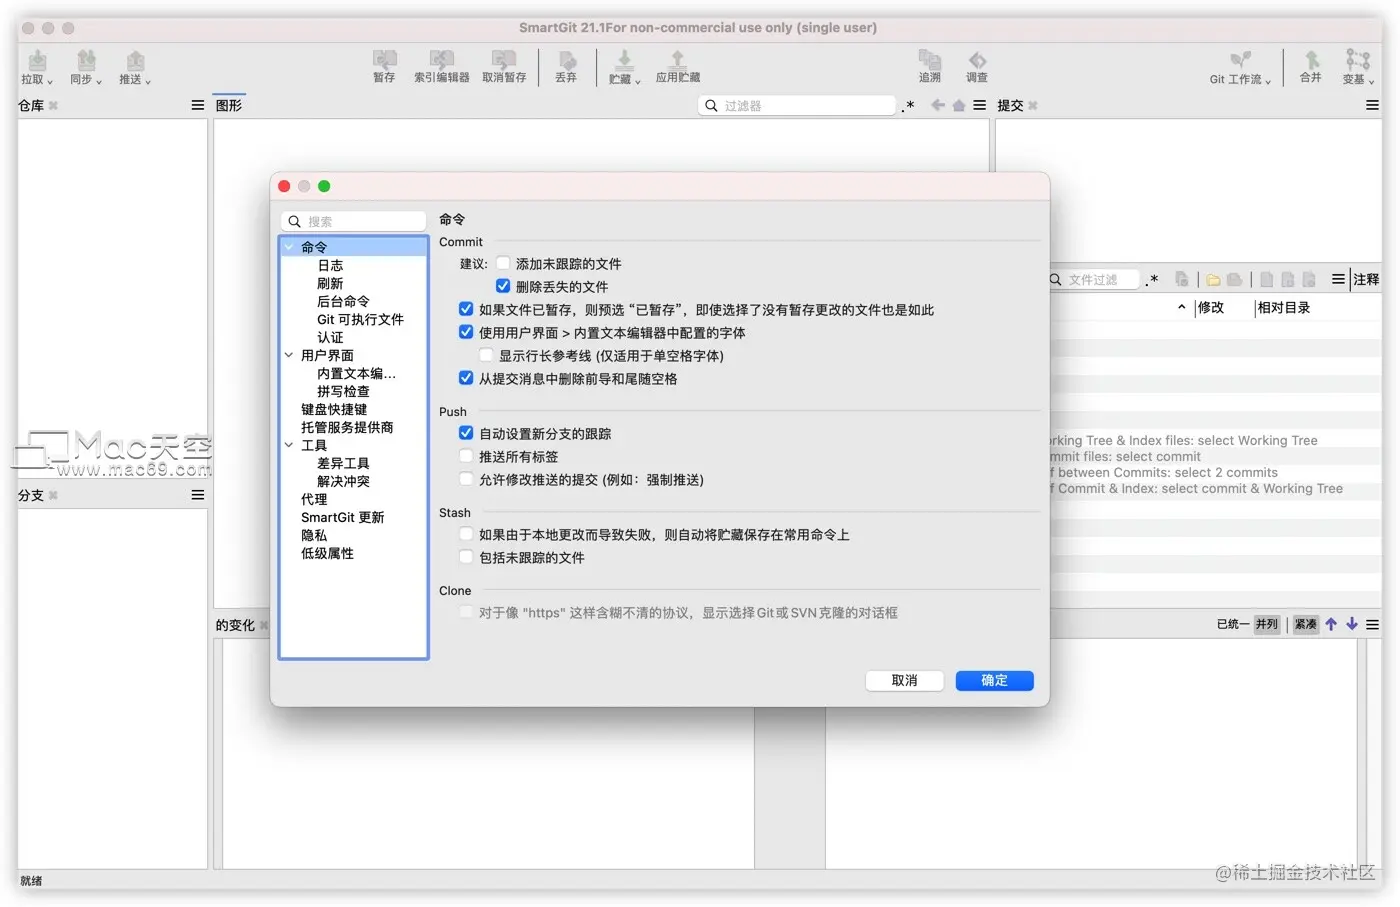Screen dimensions: 1400x907
Task: Enable 允许修改推送的提交 checkbox
Action: click(466, 479)
